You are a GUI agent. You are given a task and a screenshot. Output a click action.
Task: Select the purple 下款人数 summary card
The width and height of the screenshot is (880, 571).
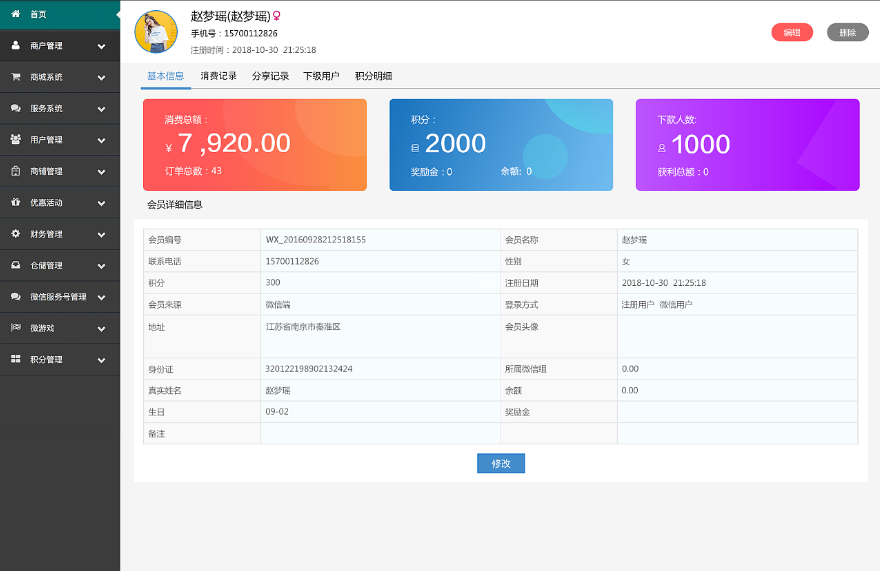748,145
